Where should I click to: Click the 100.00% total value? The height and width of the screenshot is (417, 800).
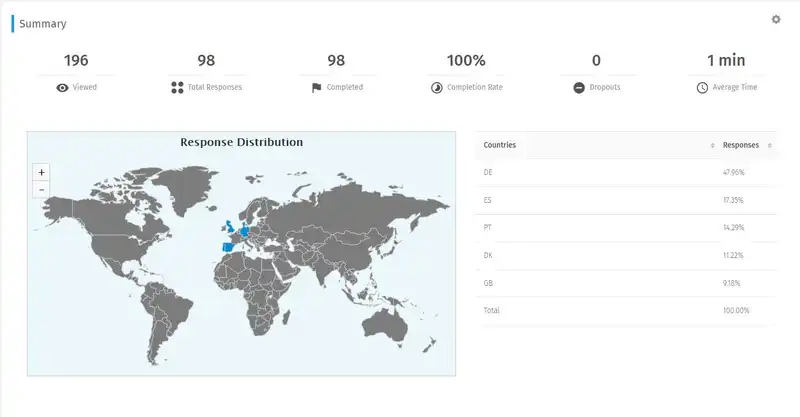coord(736,310)
